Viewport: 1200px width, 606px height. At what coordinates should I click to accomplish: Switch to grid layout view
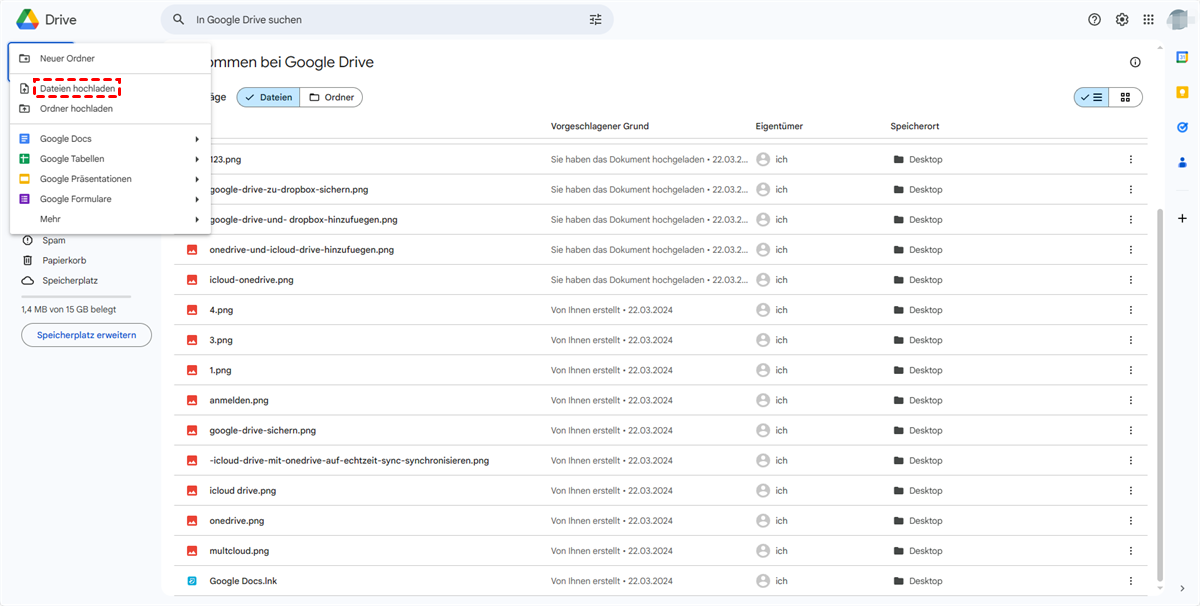coord(1125,97)
